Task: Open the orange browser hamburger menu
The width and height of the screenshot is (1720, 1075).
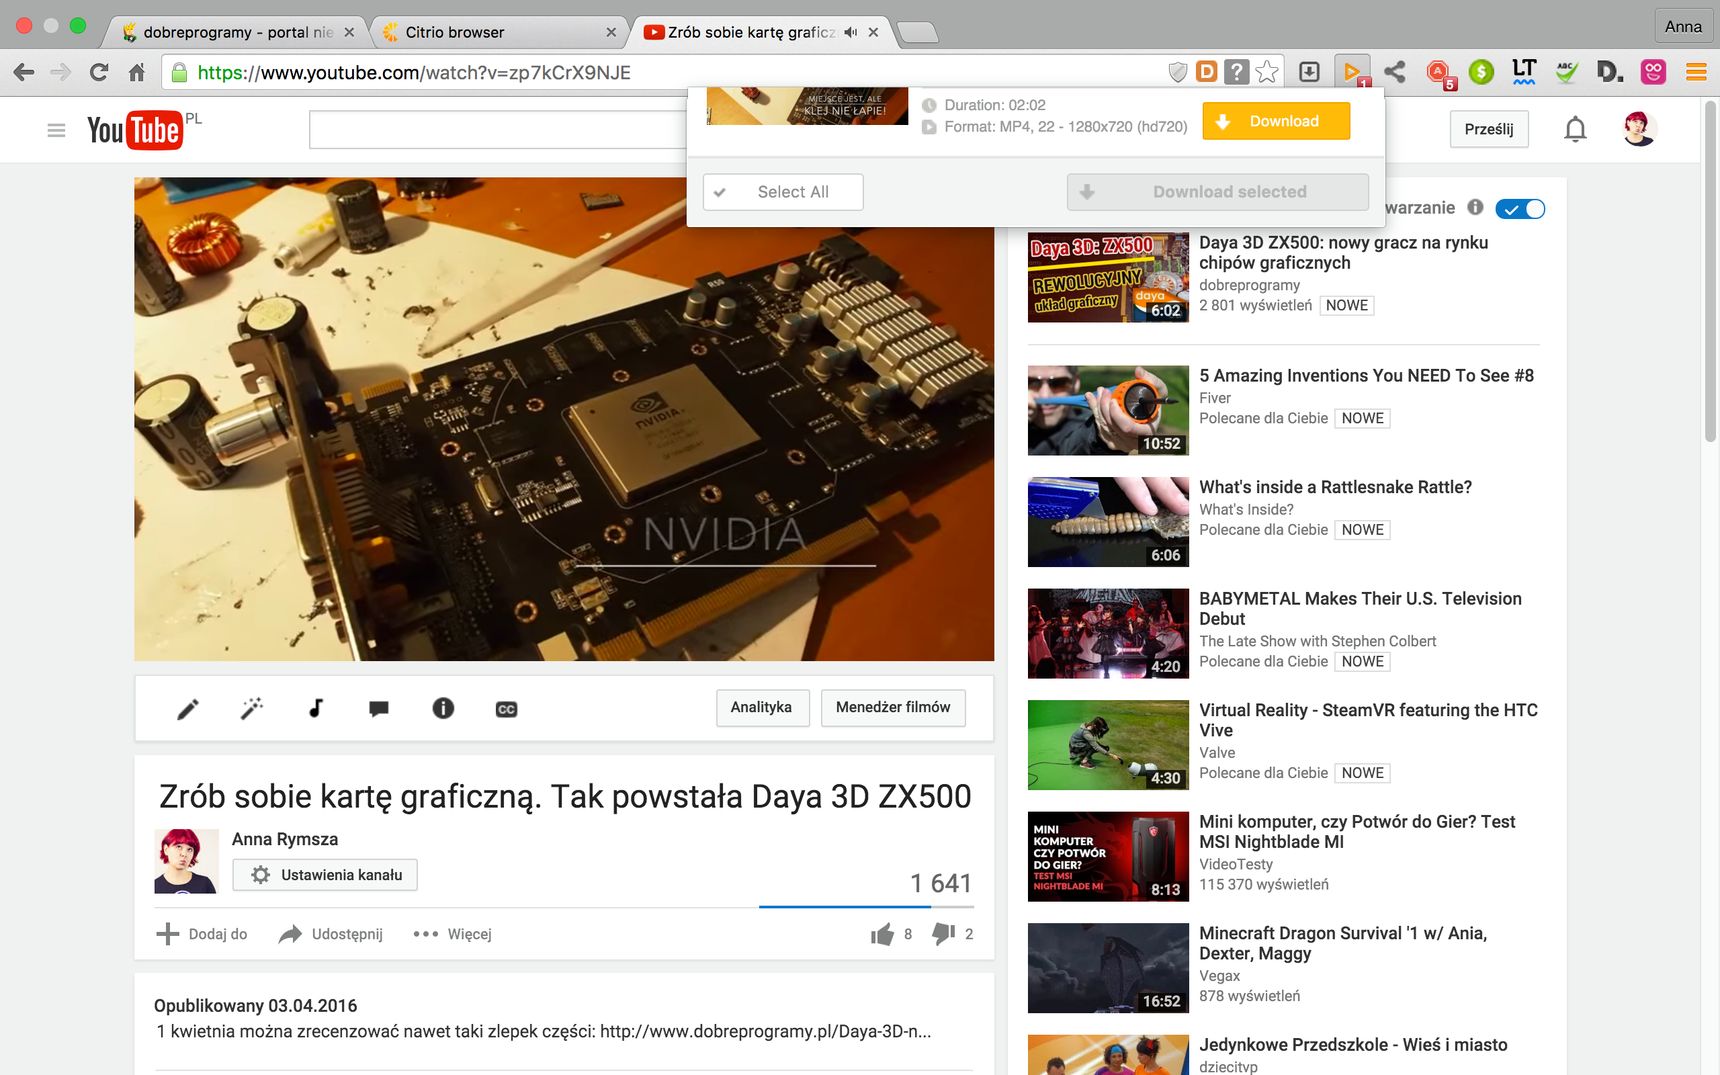Action: pyautogui.click(x=1696, y=72)
